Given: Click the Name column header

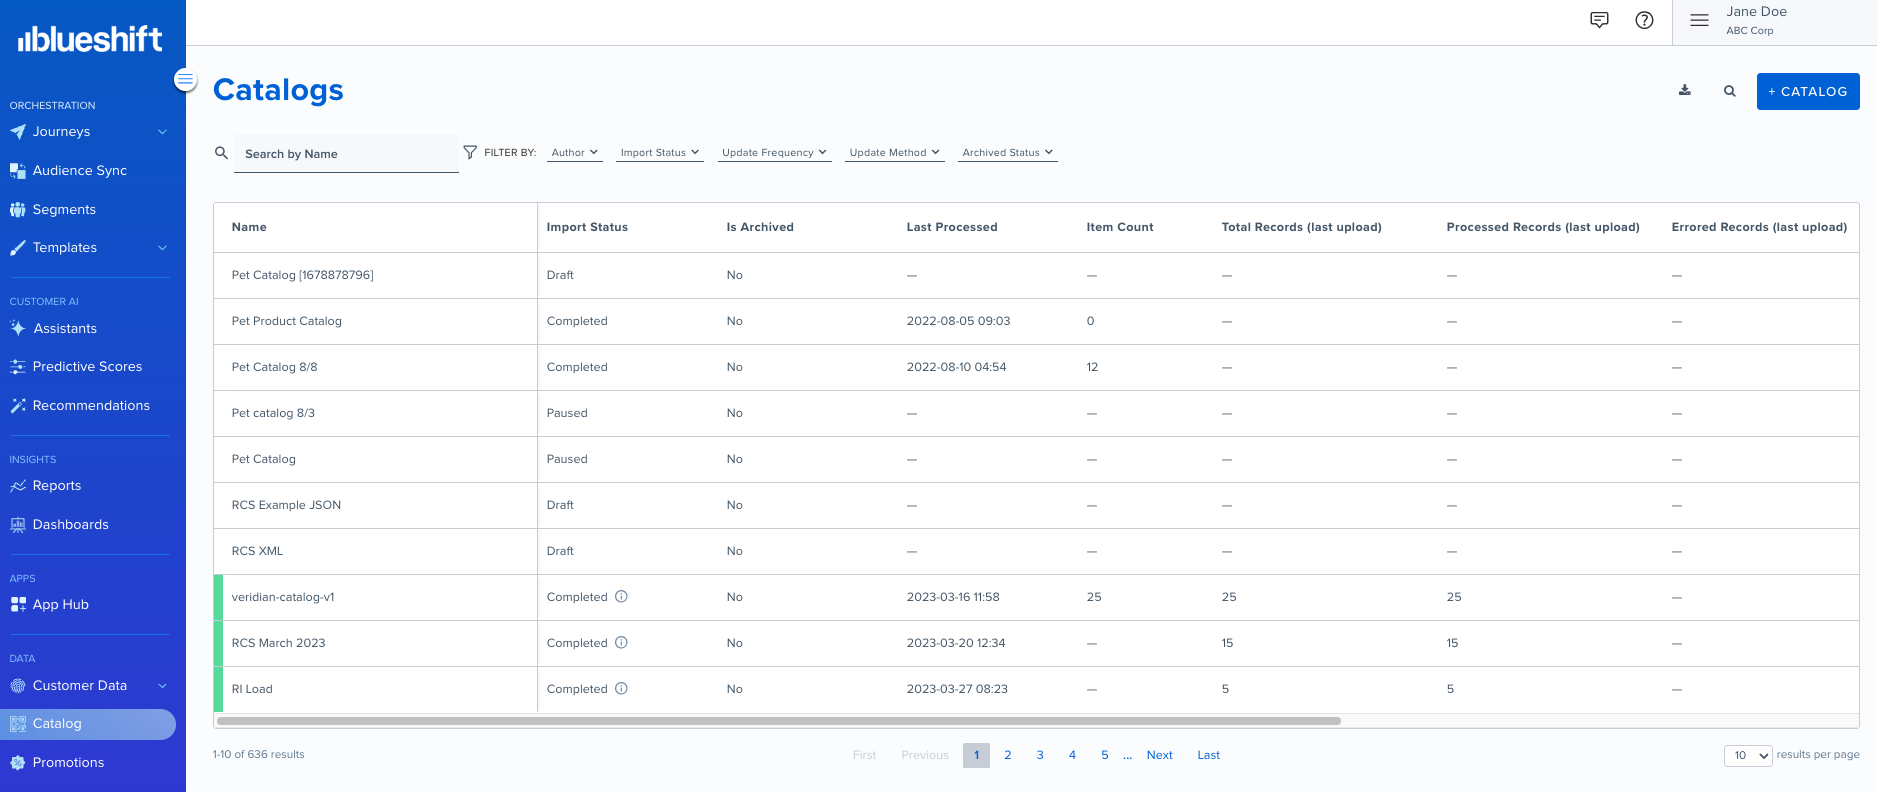Looking at the screenshot, I should click(249, 227).
